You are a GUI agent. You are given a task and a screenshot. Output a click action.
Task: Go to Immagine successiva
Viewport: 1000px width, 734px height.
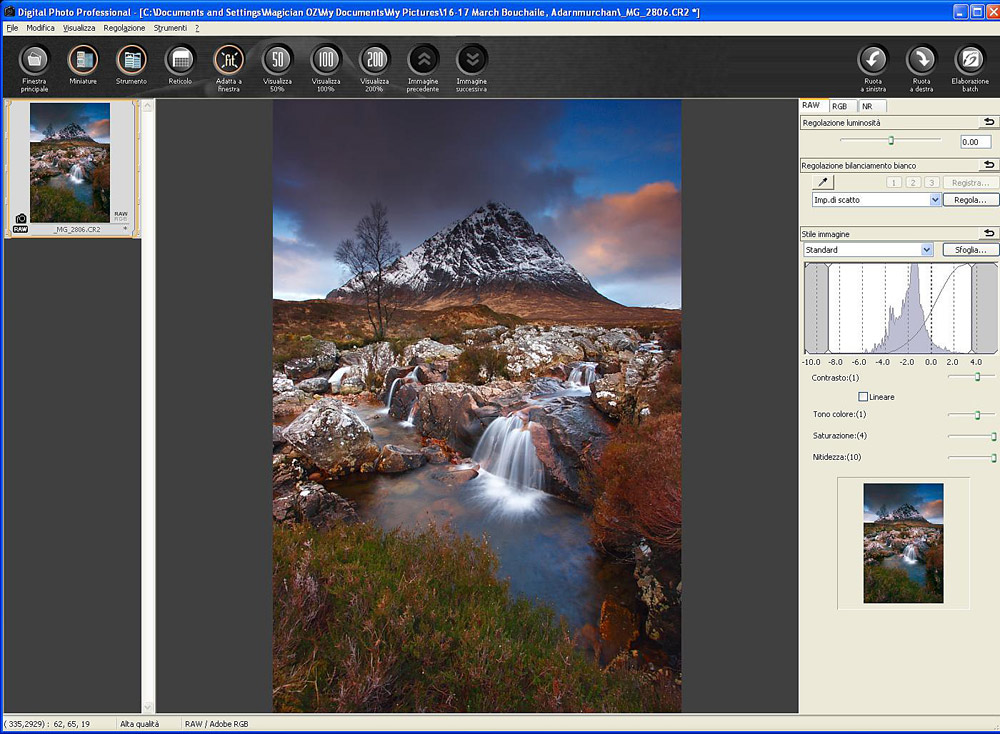tap(472, 61)
